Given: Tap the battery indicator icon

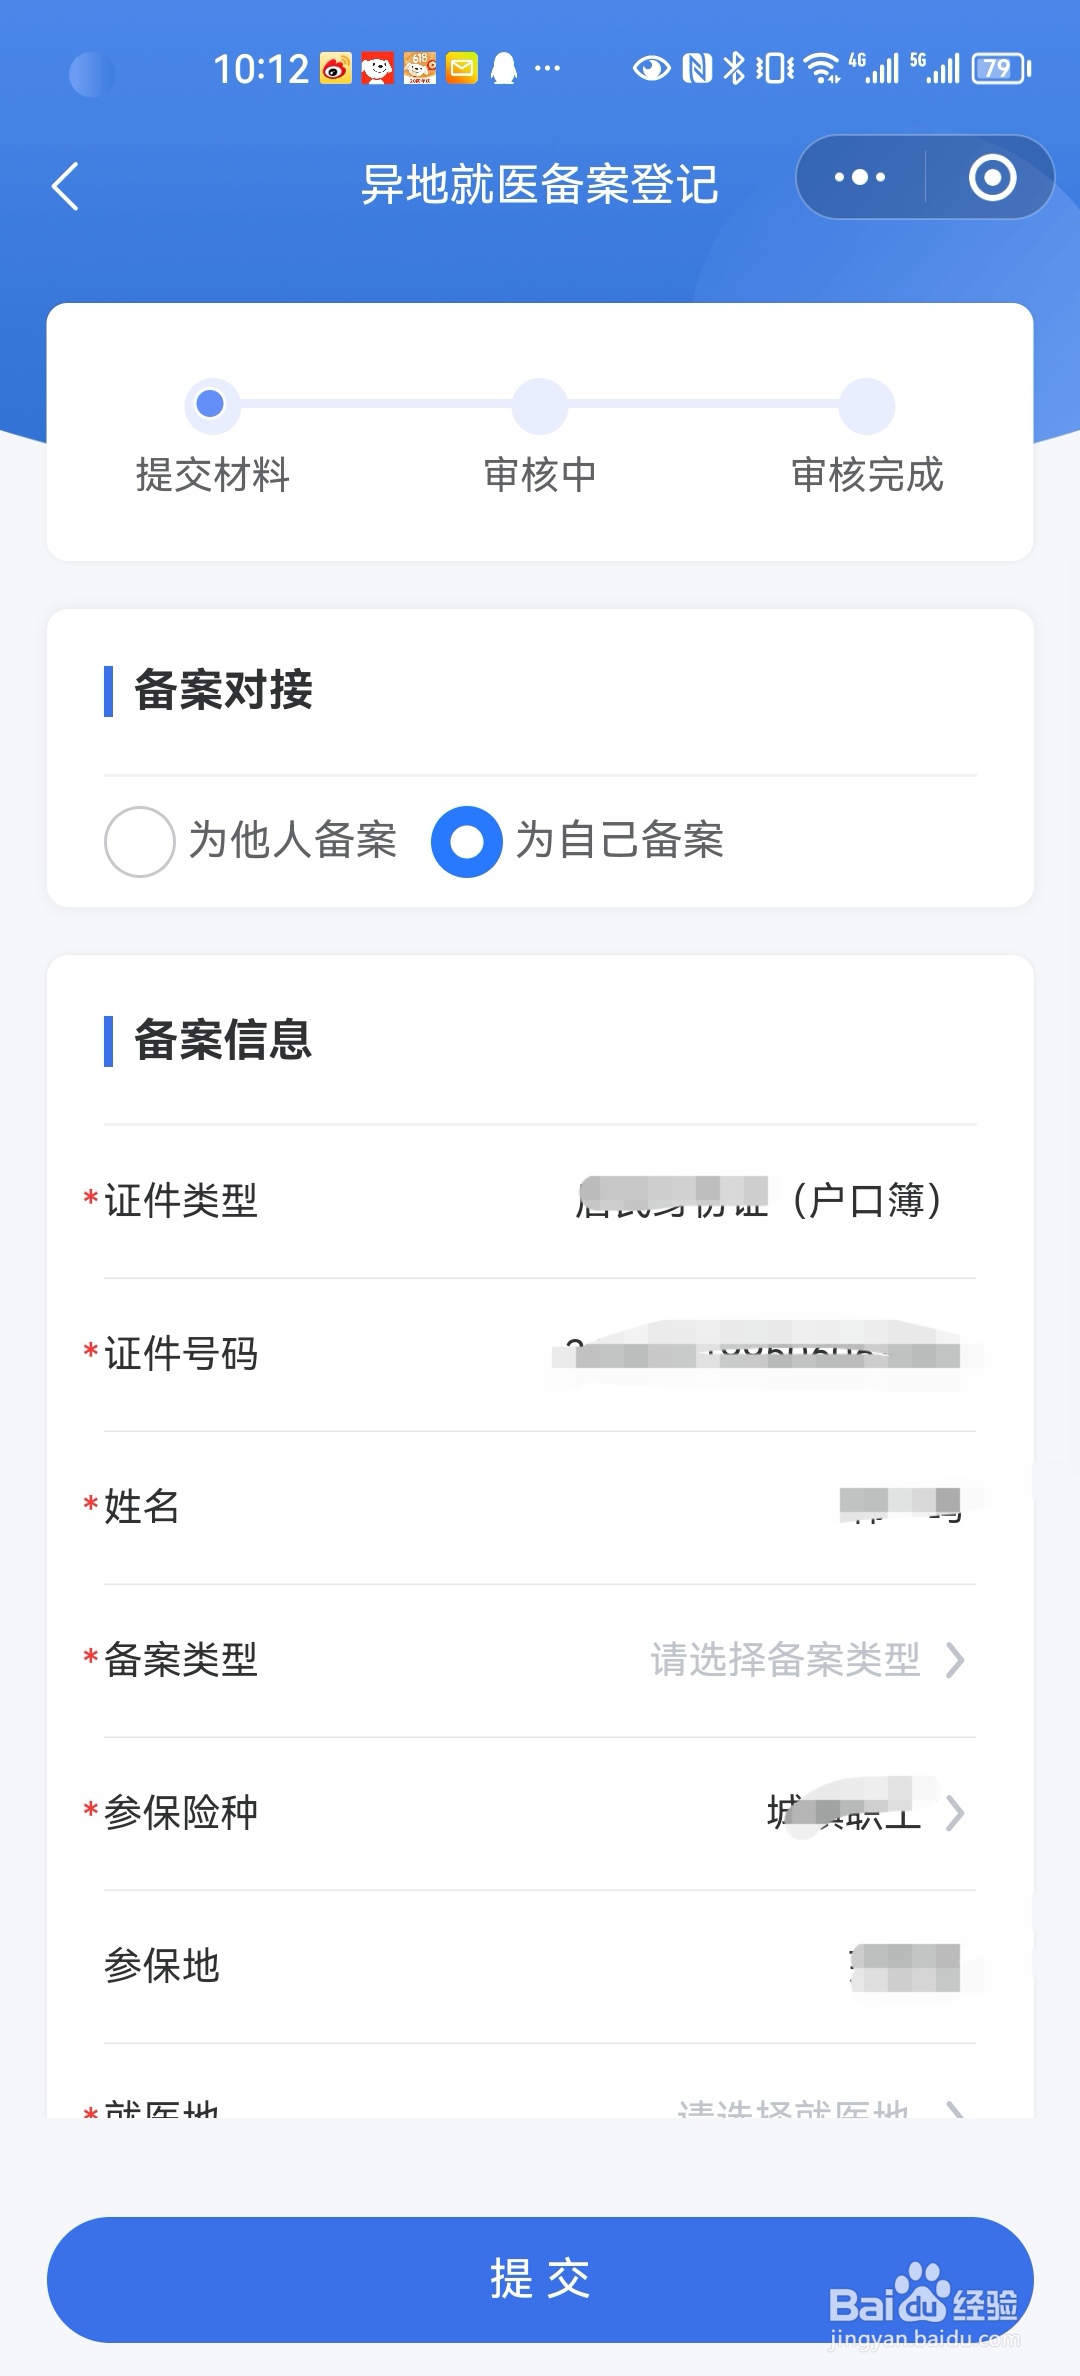Looking at the screenshot, I should pyautogui.click(x=1001, y=68).
